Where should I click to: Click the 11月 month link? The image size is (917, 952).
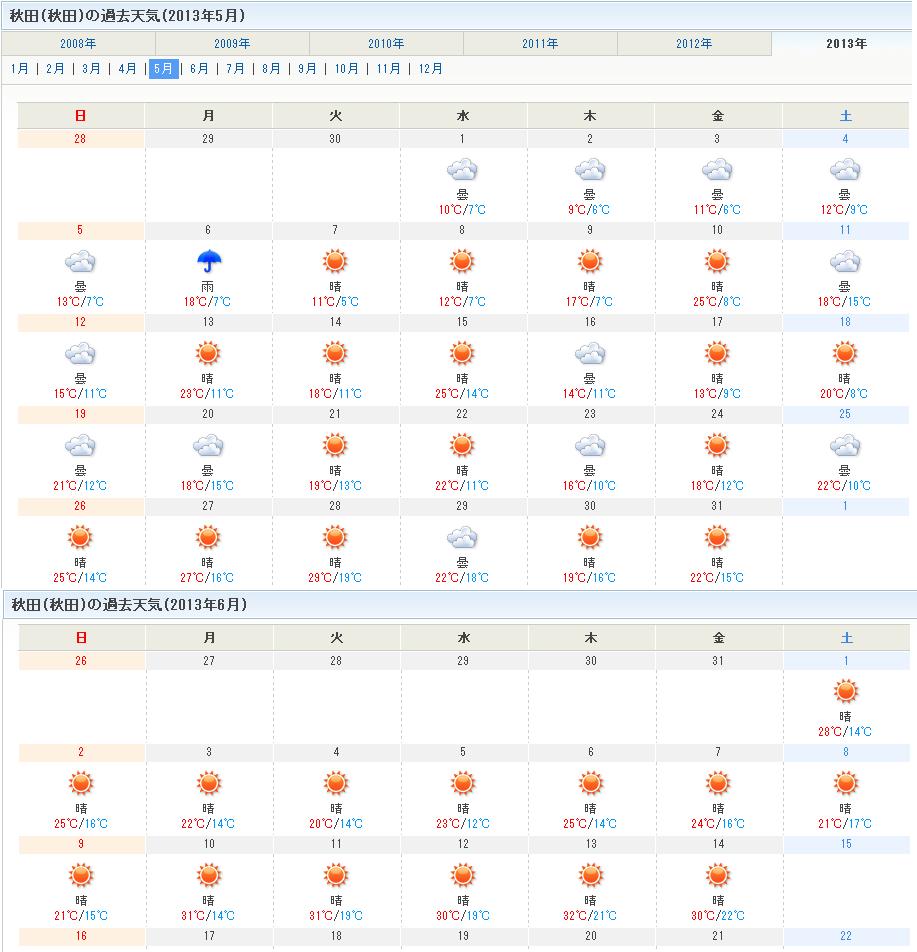point(389,69)
